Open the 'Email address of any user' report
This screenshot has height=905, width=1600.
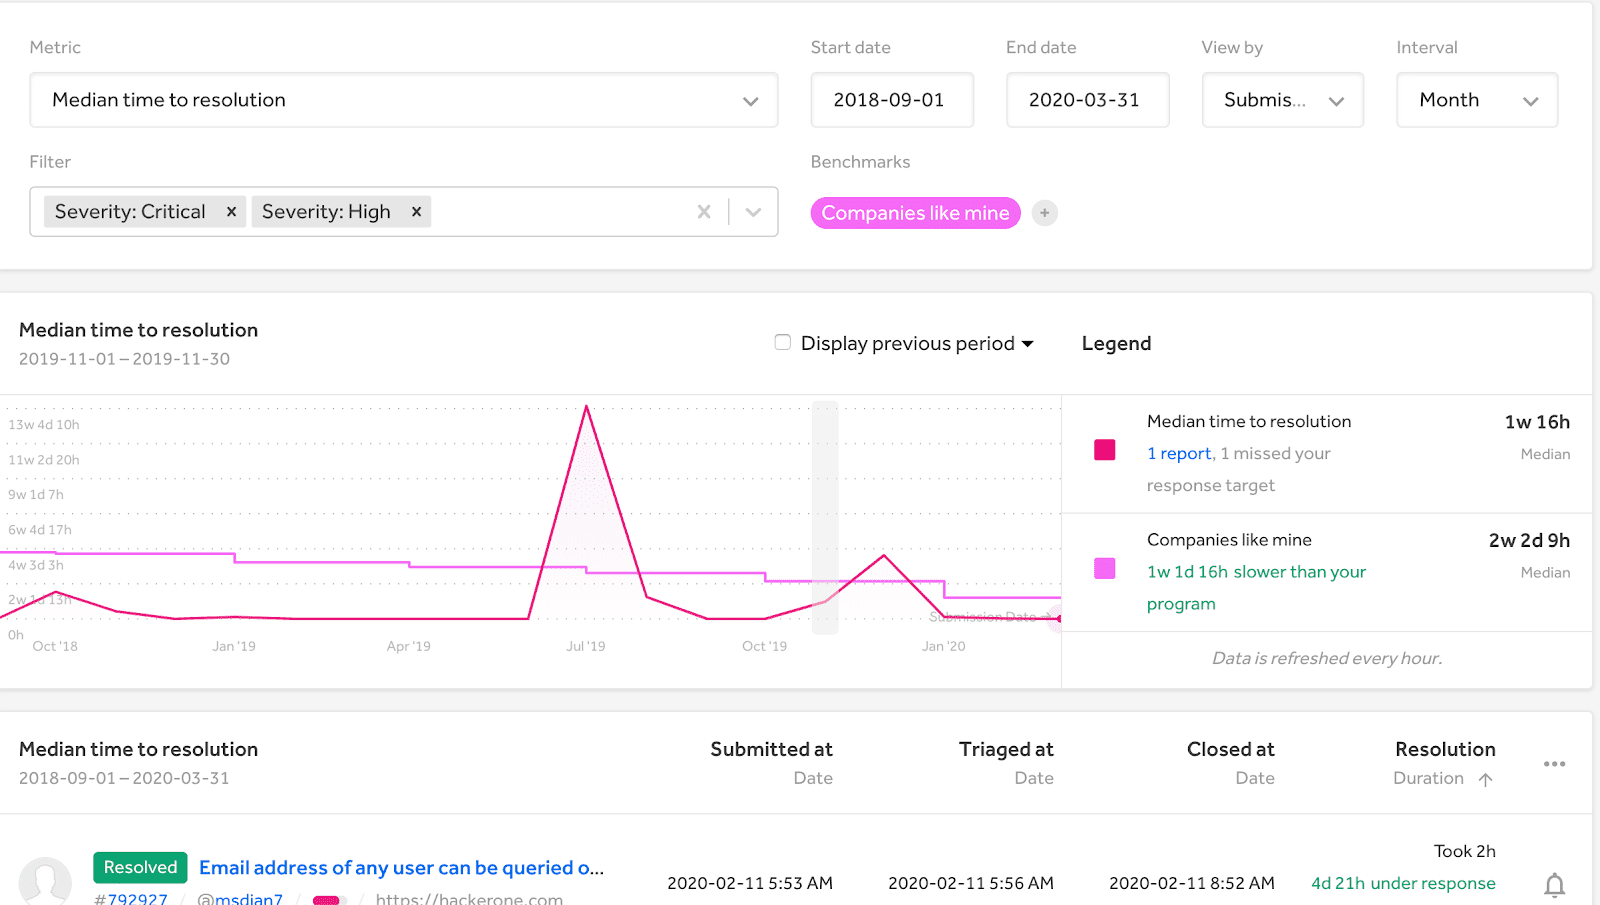click(x=401, y=868)
